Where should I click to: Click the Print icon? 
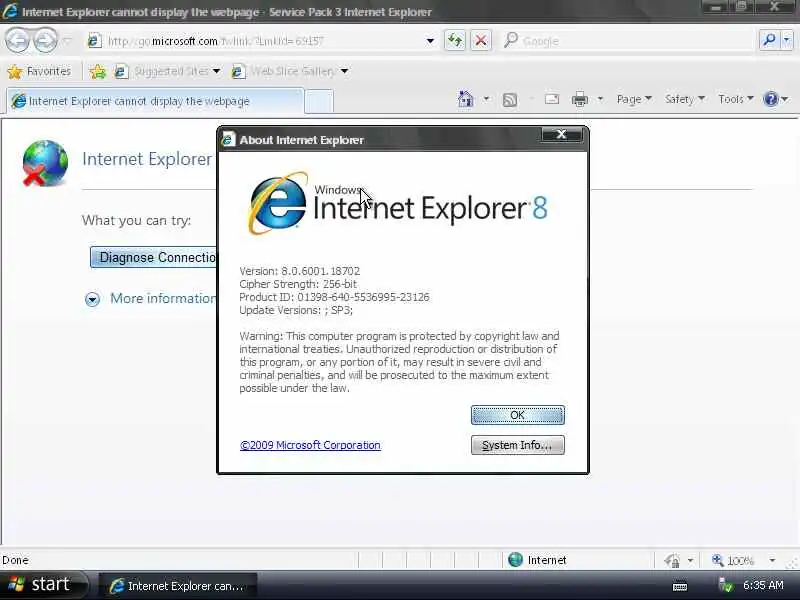[x=580, y=99]
